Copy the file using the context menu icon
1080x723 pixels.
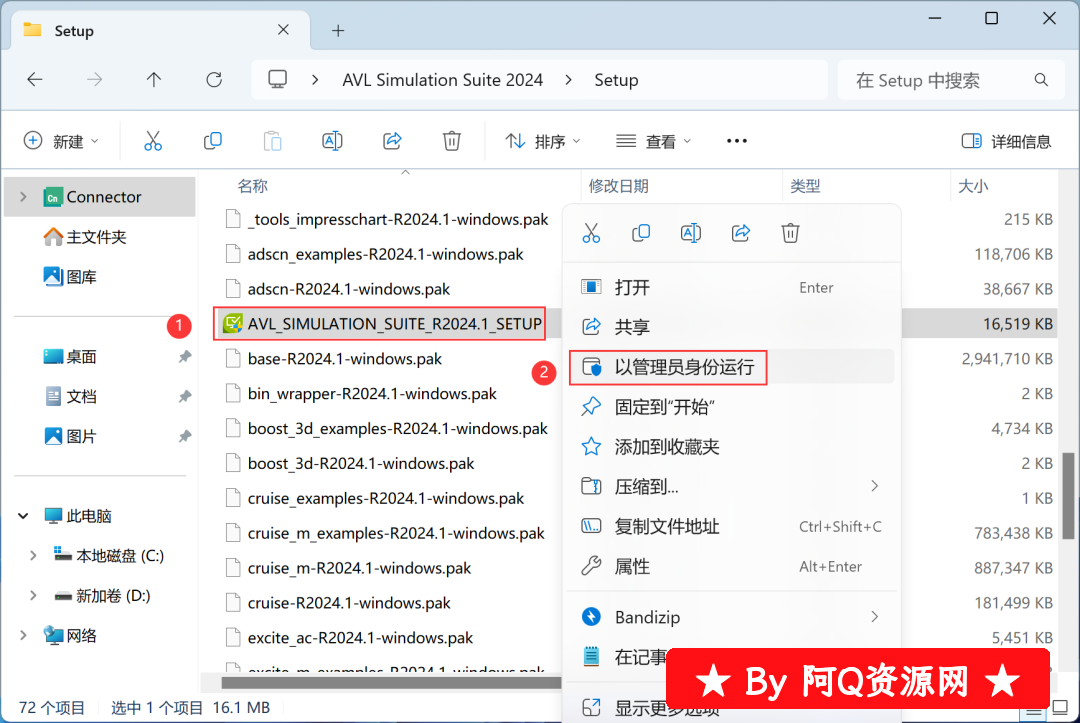click(x=641, y=233)
